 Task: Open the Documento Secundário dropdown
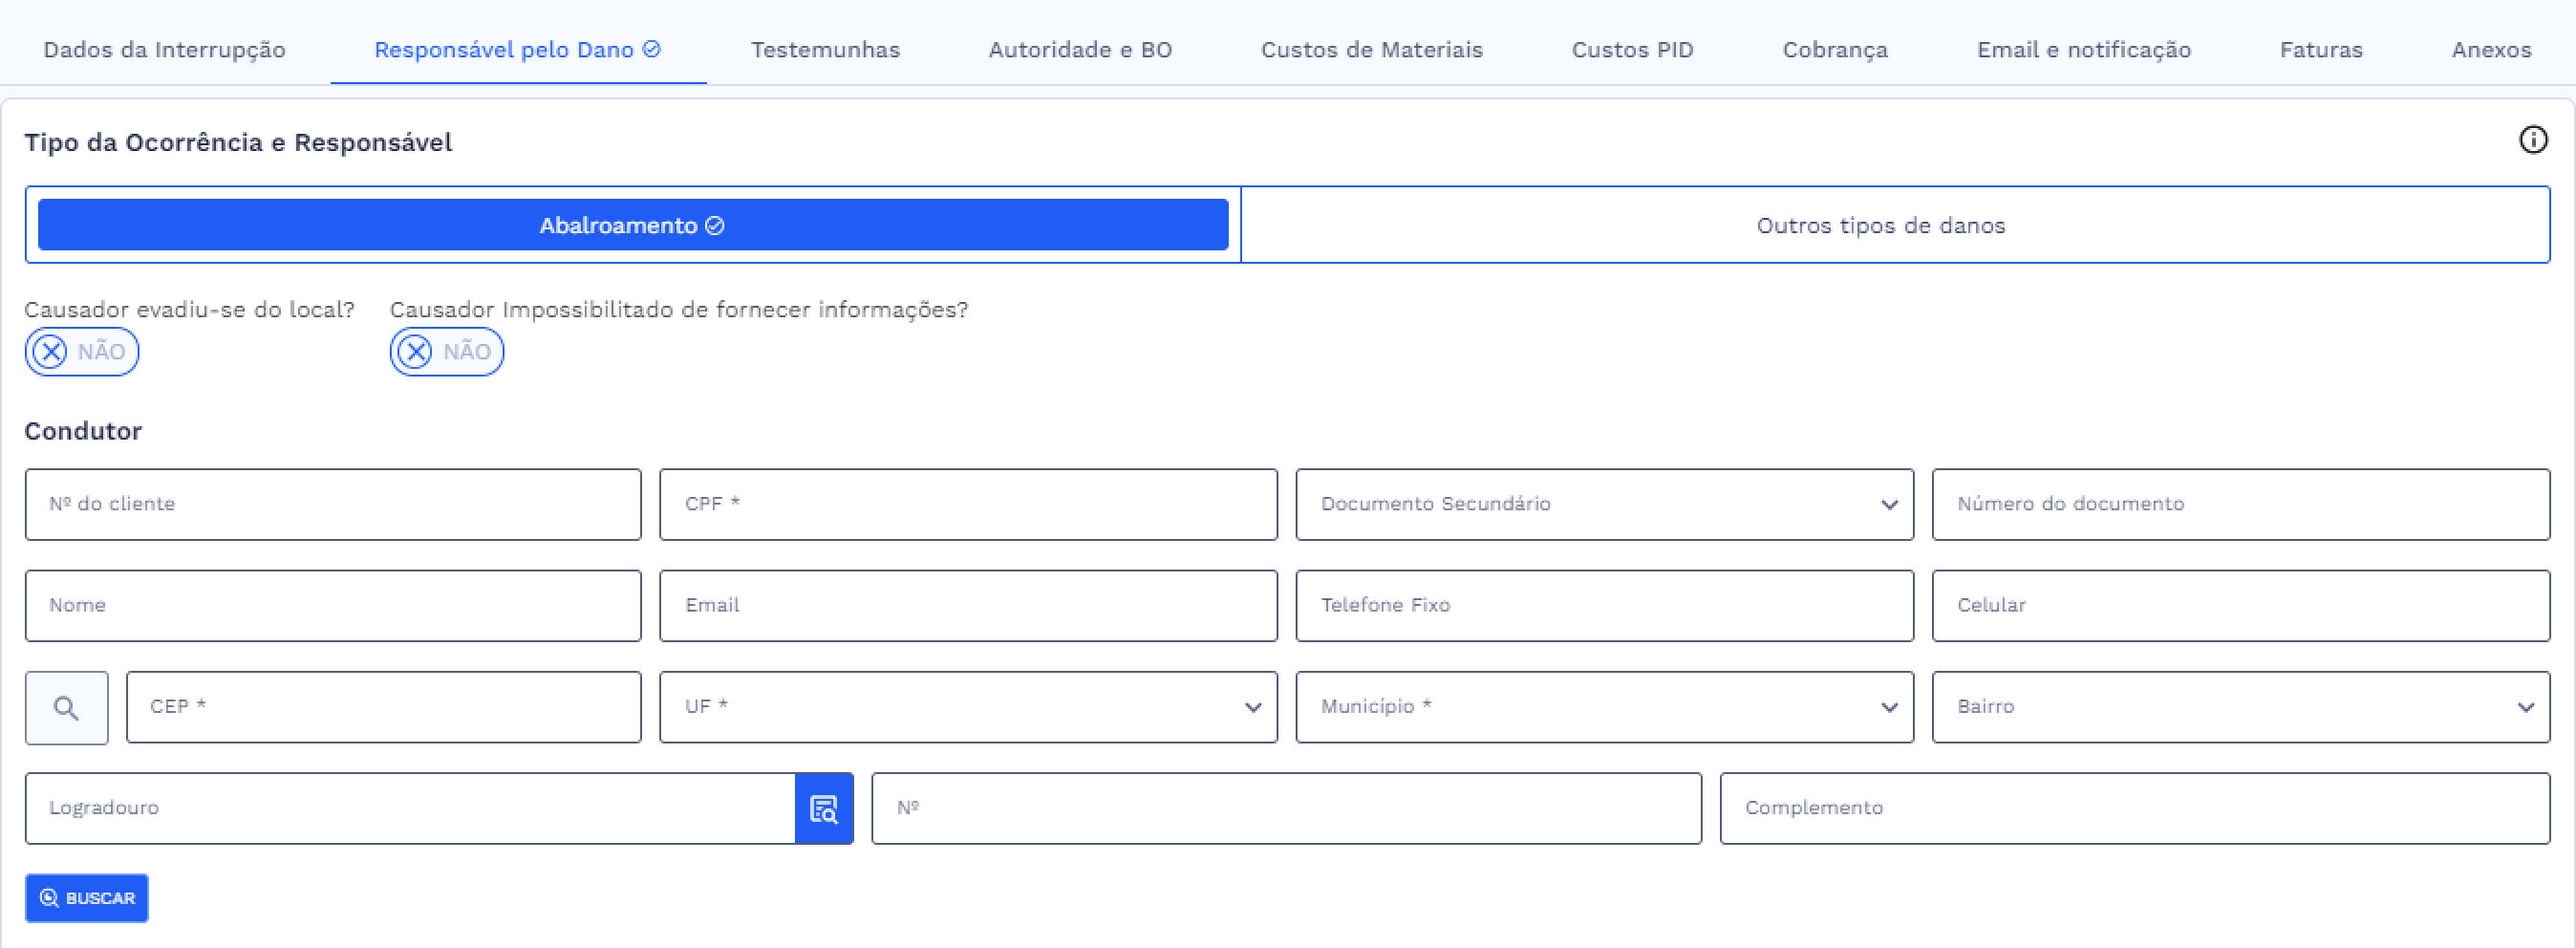pyautogui.click(x=1889, y=505)
